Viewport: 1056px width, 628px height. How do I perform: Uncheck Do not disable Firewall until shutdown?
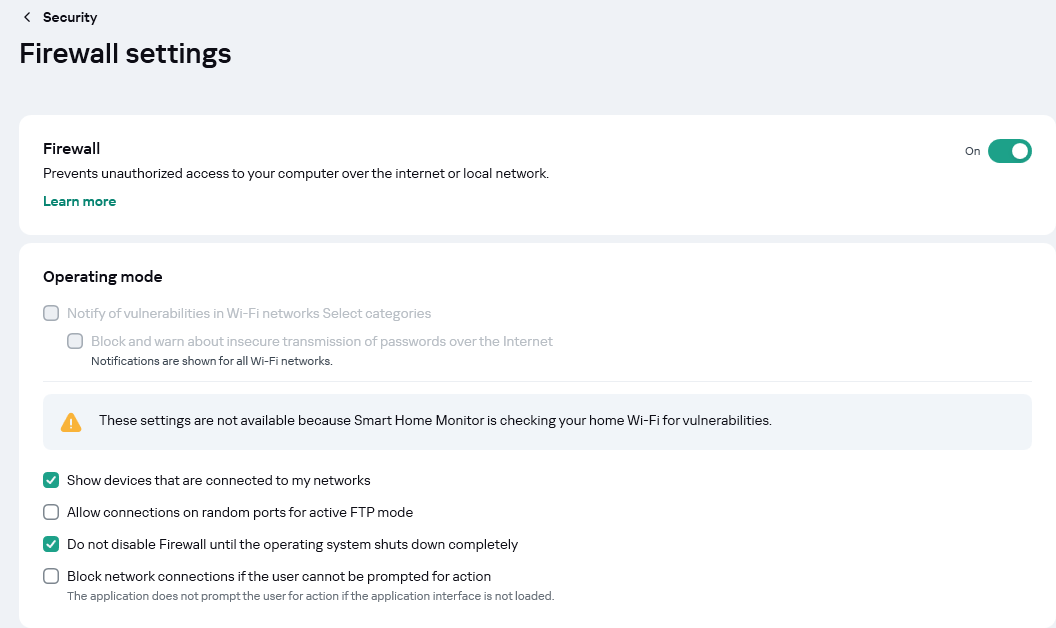coord(51,545)
